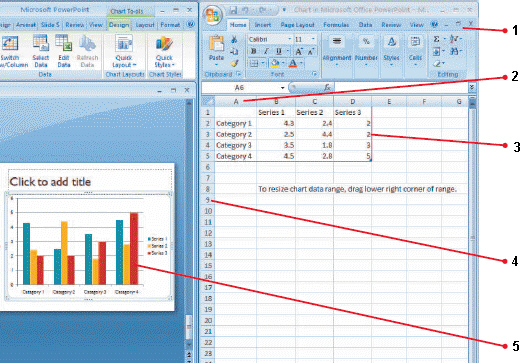Open Quick Styles gallery in PowerPoint
The width and height of the screenshot is (530, 363).
(164, 51)
